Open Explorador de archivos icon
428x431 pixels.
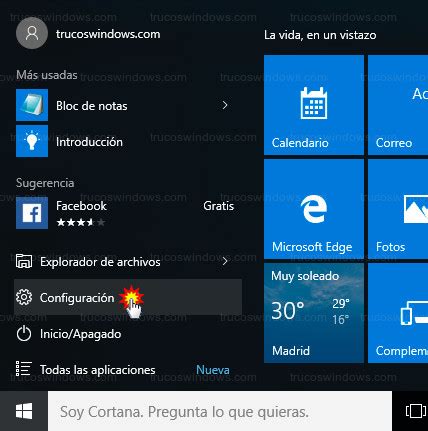coord(24,261)
